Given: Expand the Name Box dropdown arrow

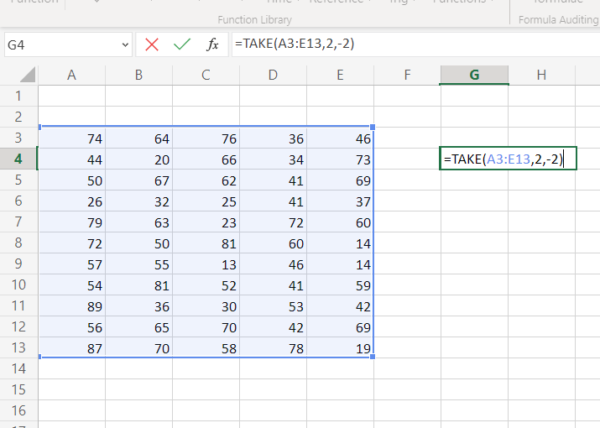Looking at the screenshot, I should click(125, 45).
